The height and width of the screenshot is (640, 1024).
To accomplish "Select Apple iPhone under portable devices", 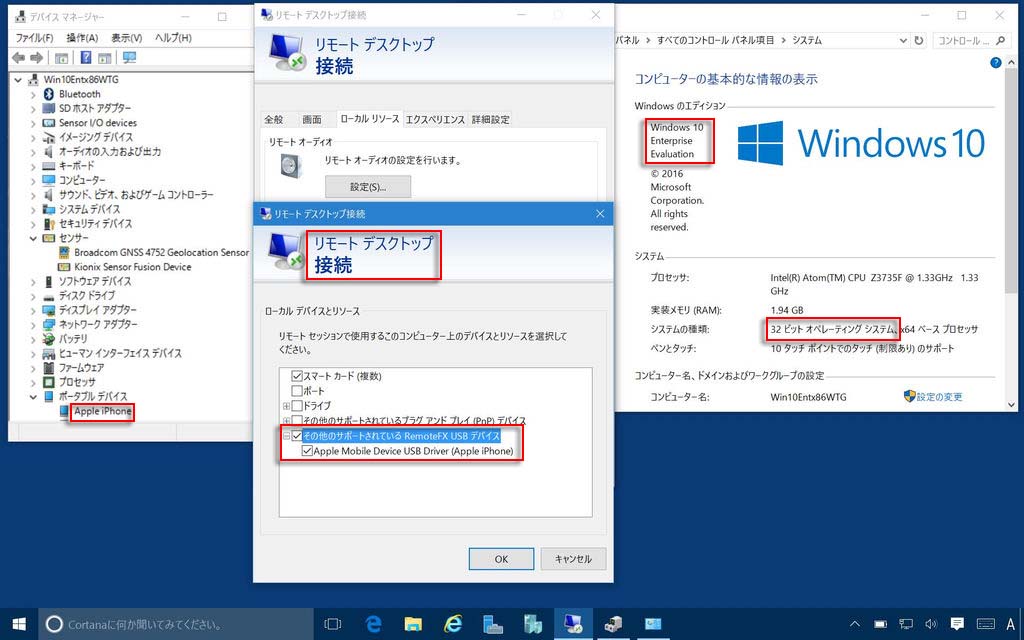I will [103, 411].
